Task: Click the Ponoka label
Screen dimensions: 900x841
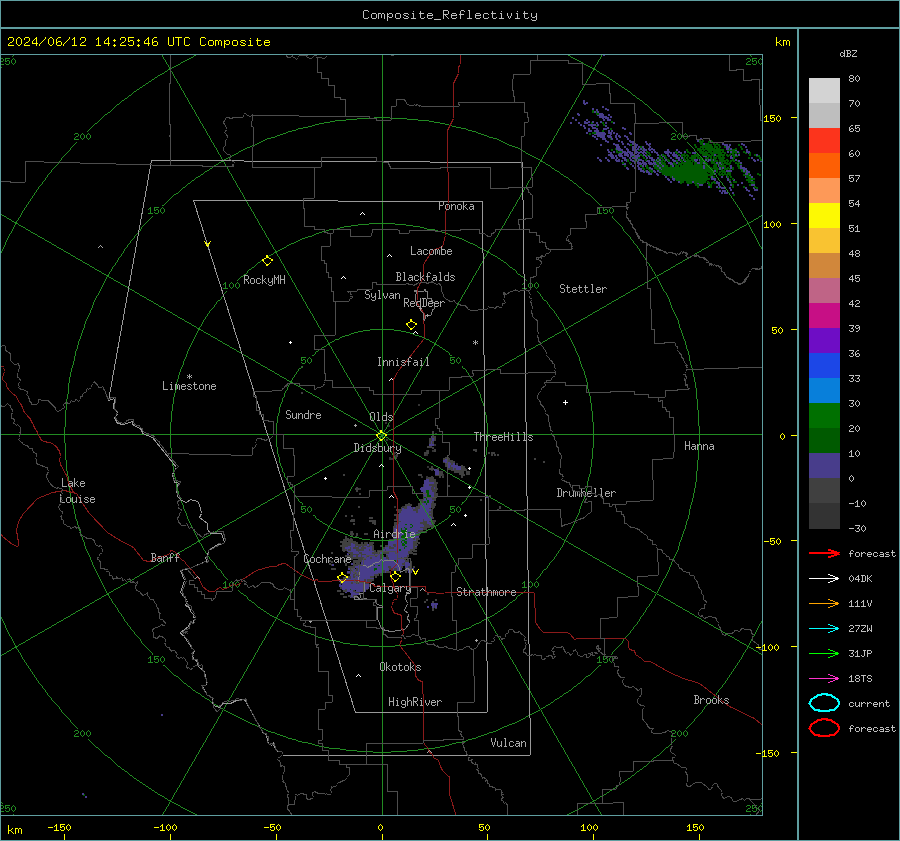Action: coord(456,206)
